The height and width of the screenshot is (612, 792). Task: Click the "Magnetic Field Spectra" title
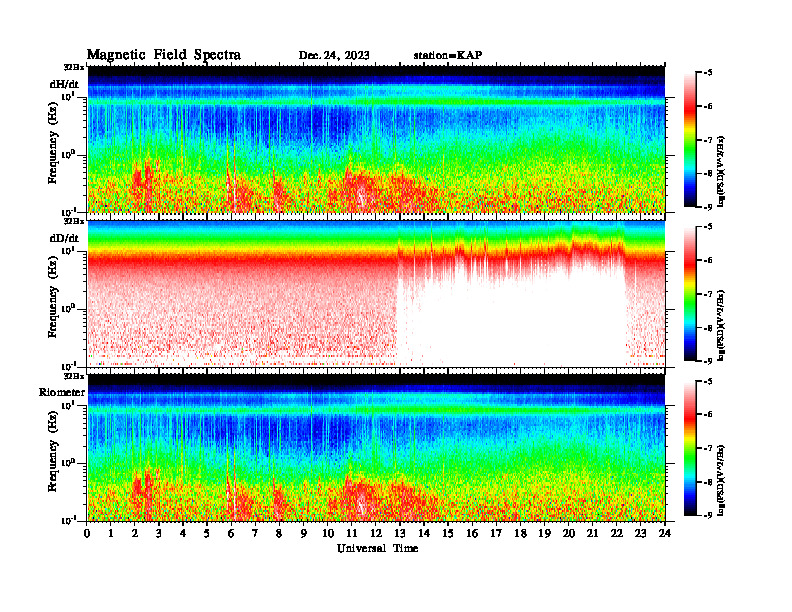pos(164,55)
